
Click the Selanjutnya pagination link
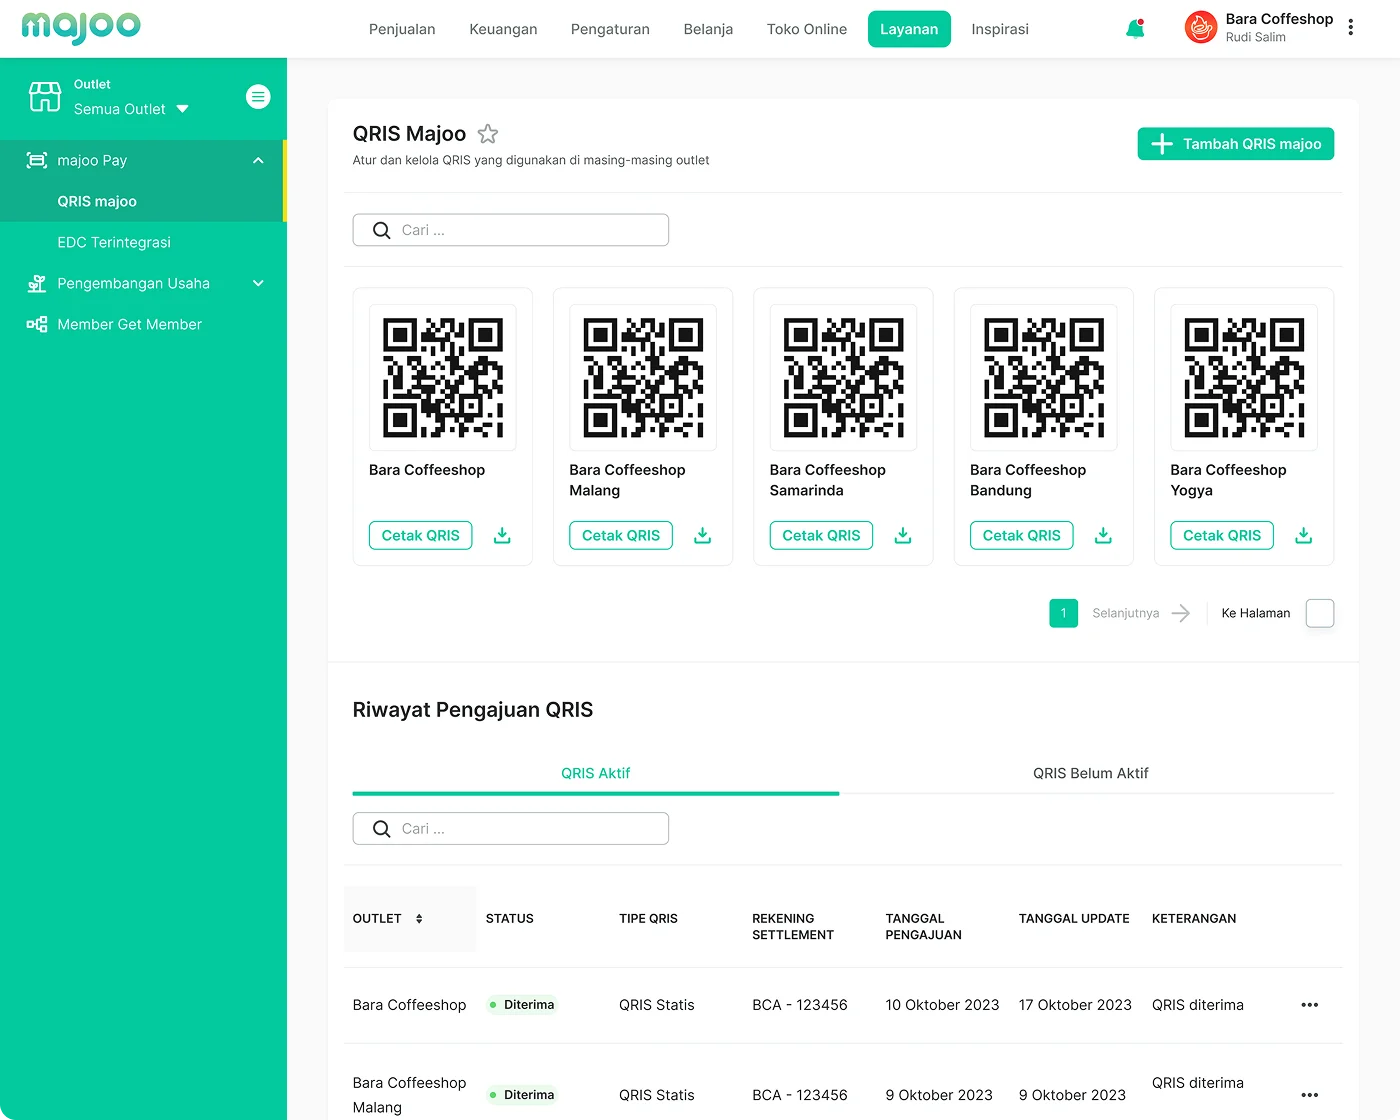click(1126, 613)
